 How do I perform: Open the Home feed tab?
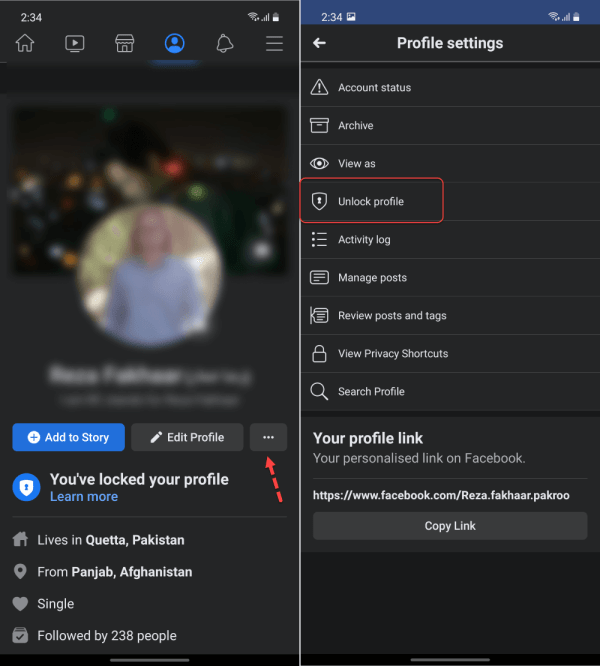25,43
